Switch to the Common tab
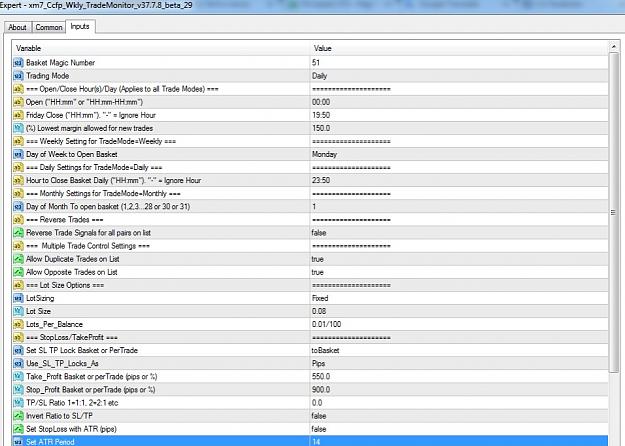The image size is (625, 446). point(49,27)
